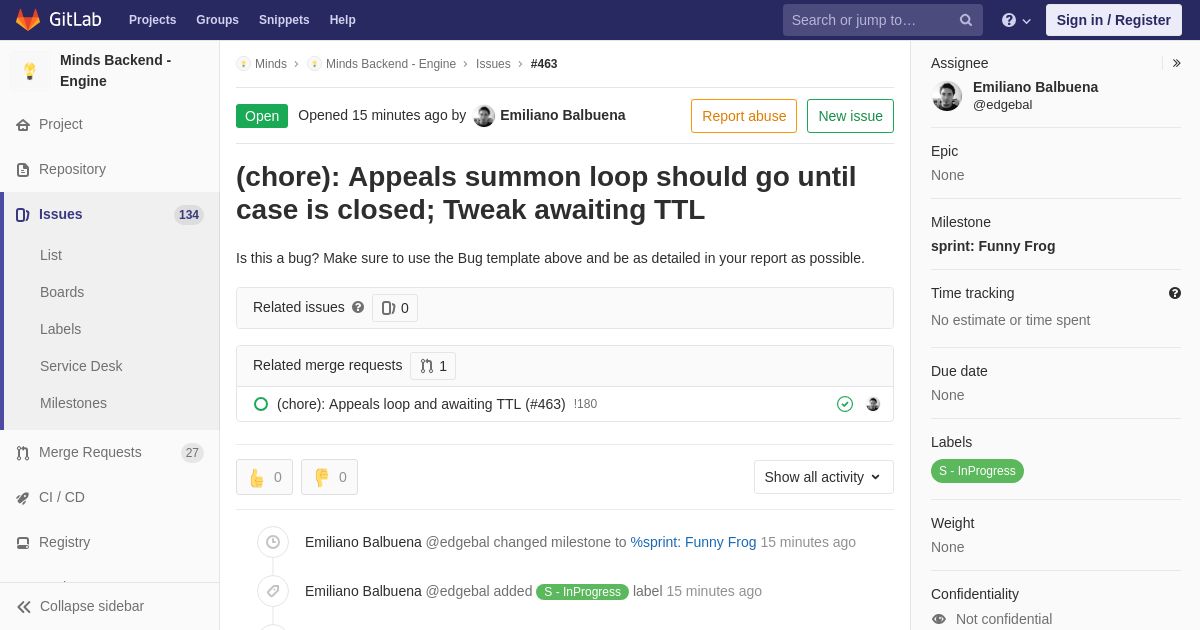Viewport: 1200px width, 630px height.
Task: Click the !180 merge request reference
Action: (586, 404)
